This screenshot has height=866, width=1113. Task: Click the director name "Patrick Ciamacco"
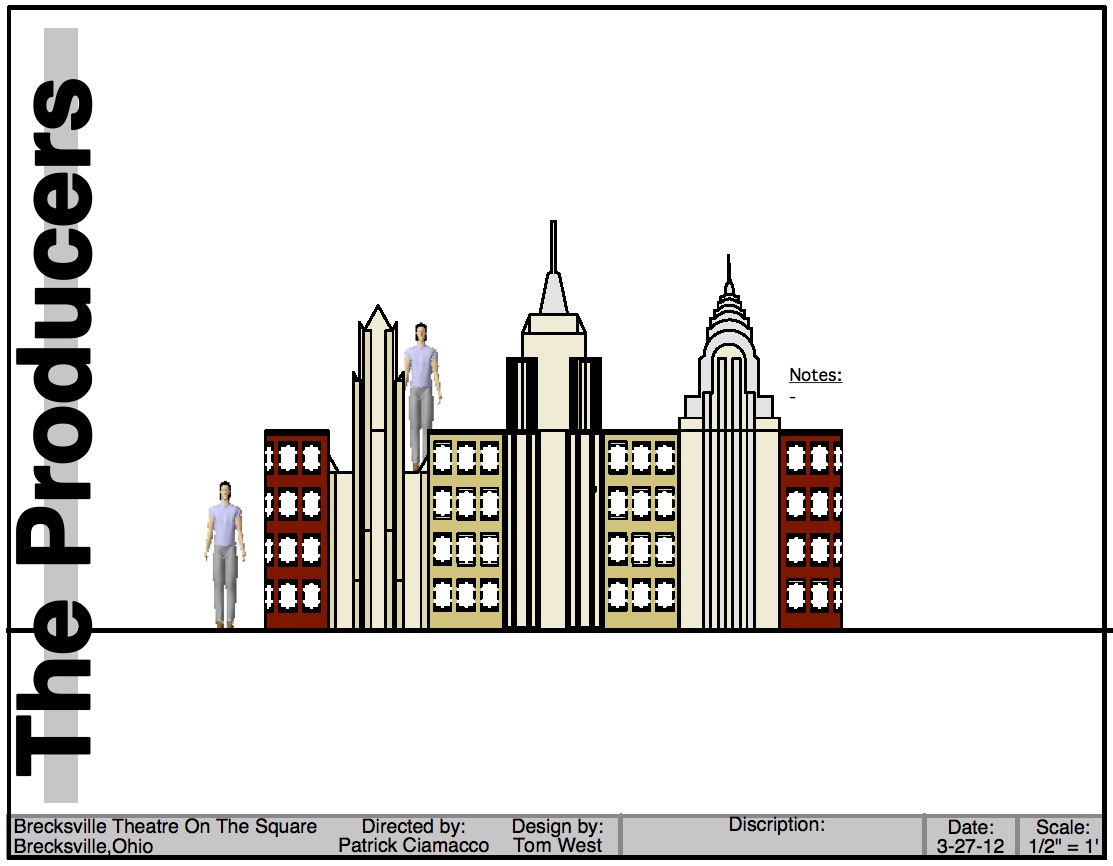[x=414, y=846]
